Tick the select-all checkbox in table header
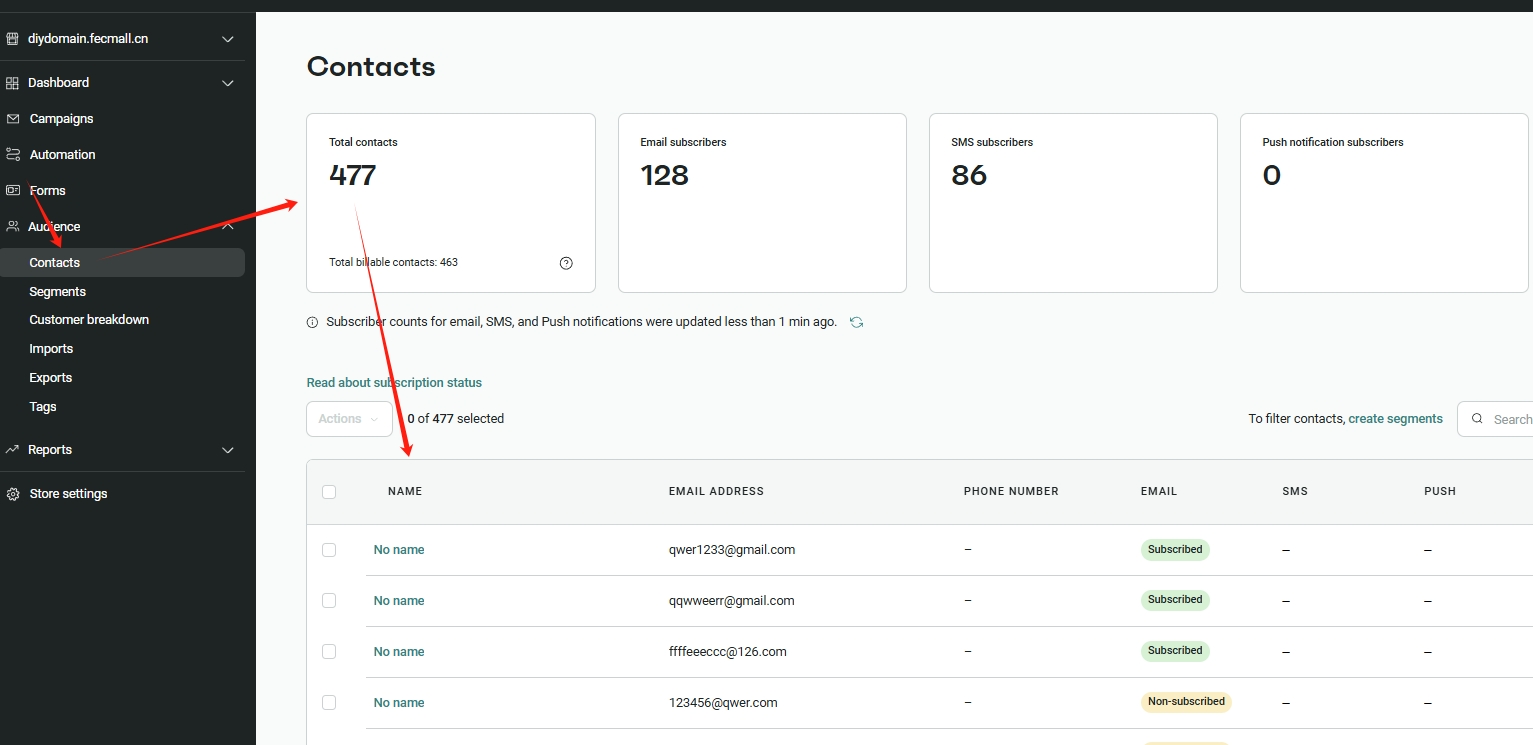1533x745 pixels. 329,492
